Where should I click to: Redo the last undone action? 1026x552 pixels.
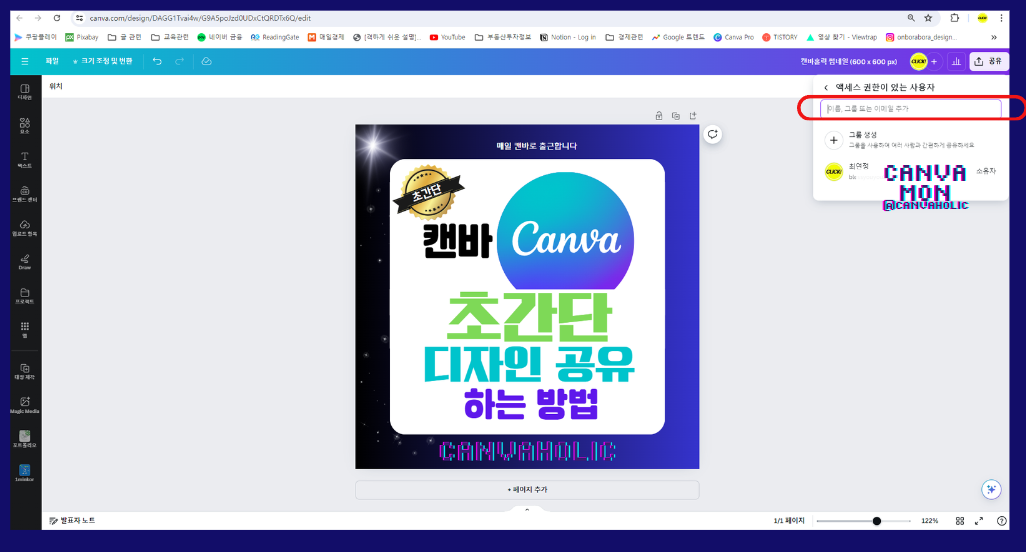[179, 61]
